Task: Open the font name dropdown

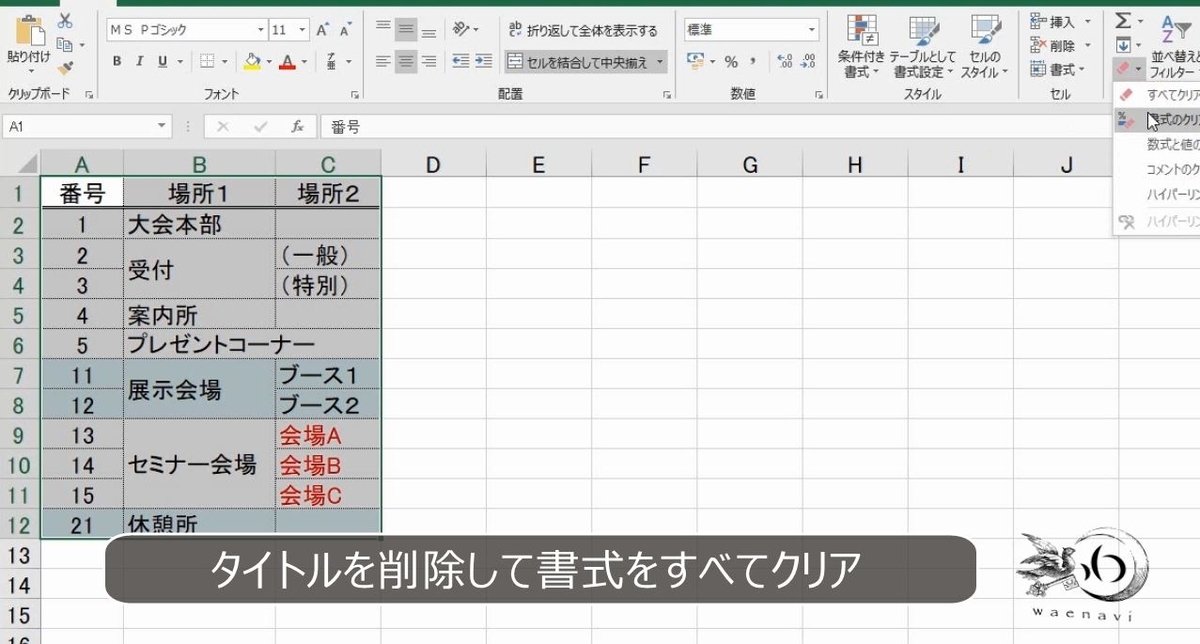Action: 260,29
